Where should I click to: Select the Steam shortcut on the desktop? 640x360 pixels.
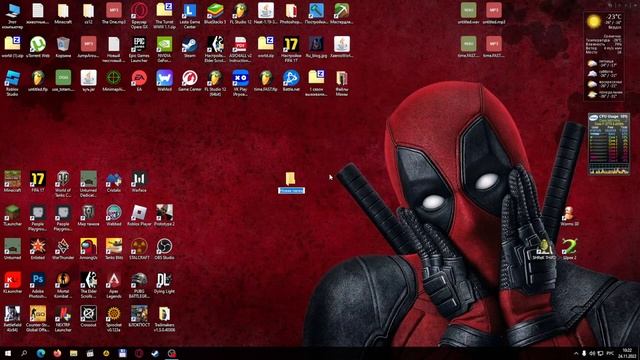190,47
